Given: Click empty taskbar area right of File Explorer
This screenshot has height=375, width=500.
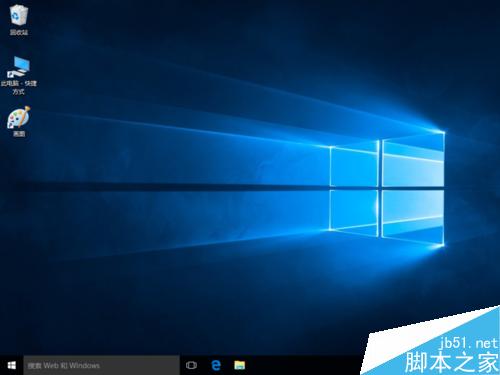Looking at the screenshot, I should point(303,365).
